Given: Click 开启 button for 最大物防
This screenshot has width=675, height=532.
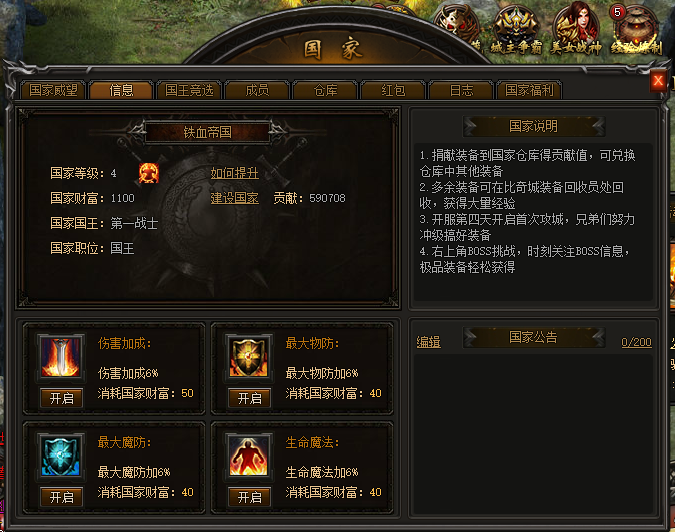Looking at the screenshot, I should pos(250,398).
